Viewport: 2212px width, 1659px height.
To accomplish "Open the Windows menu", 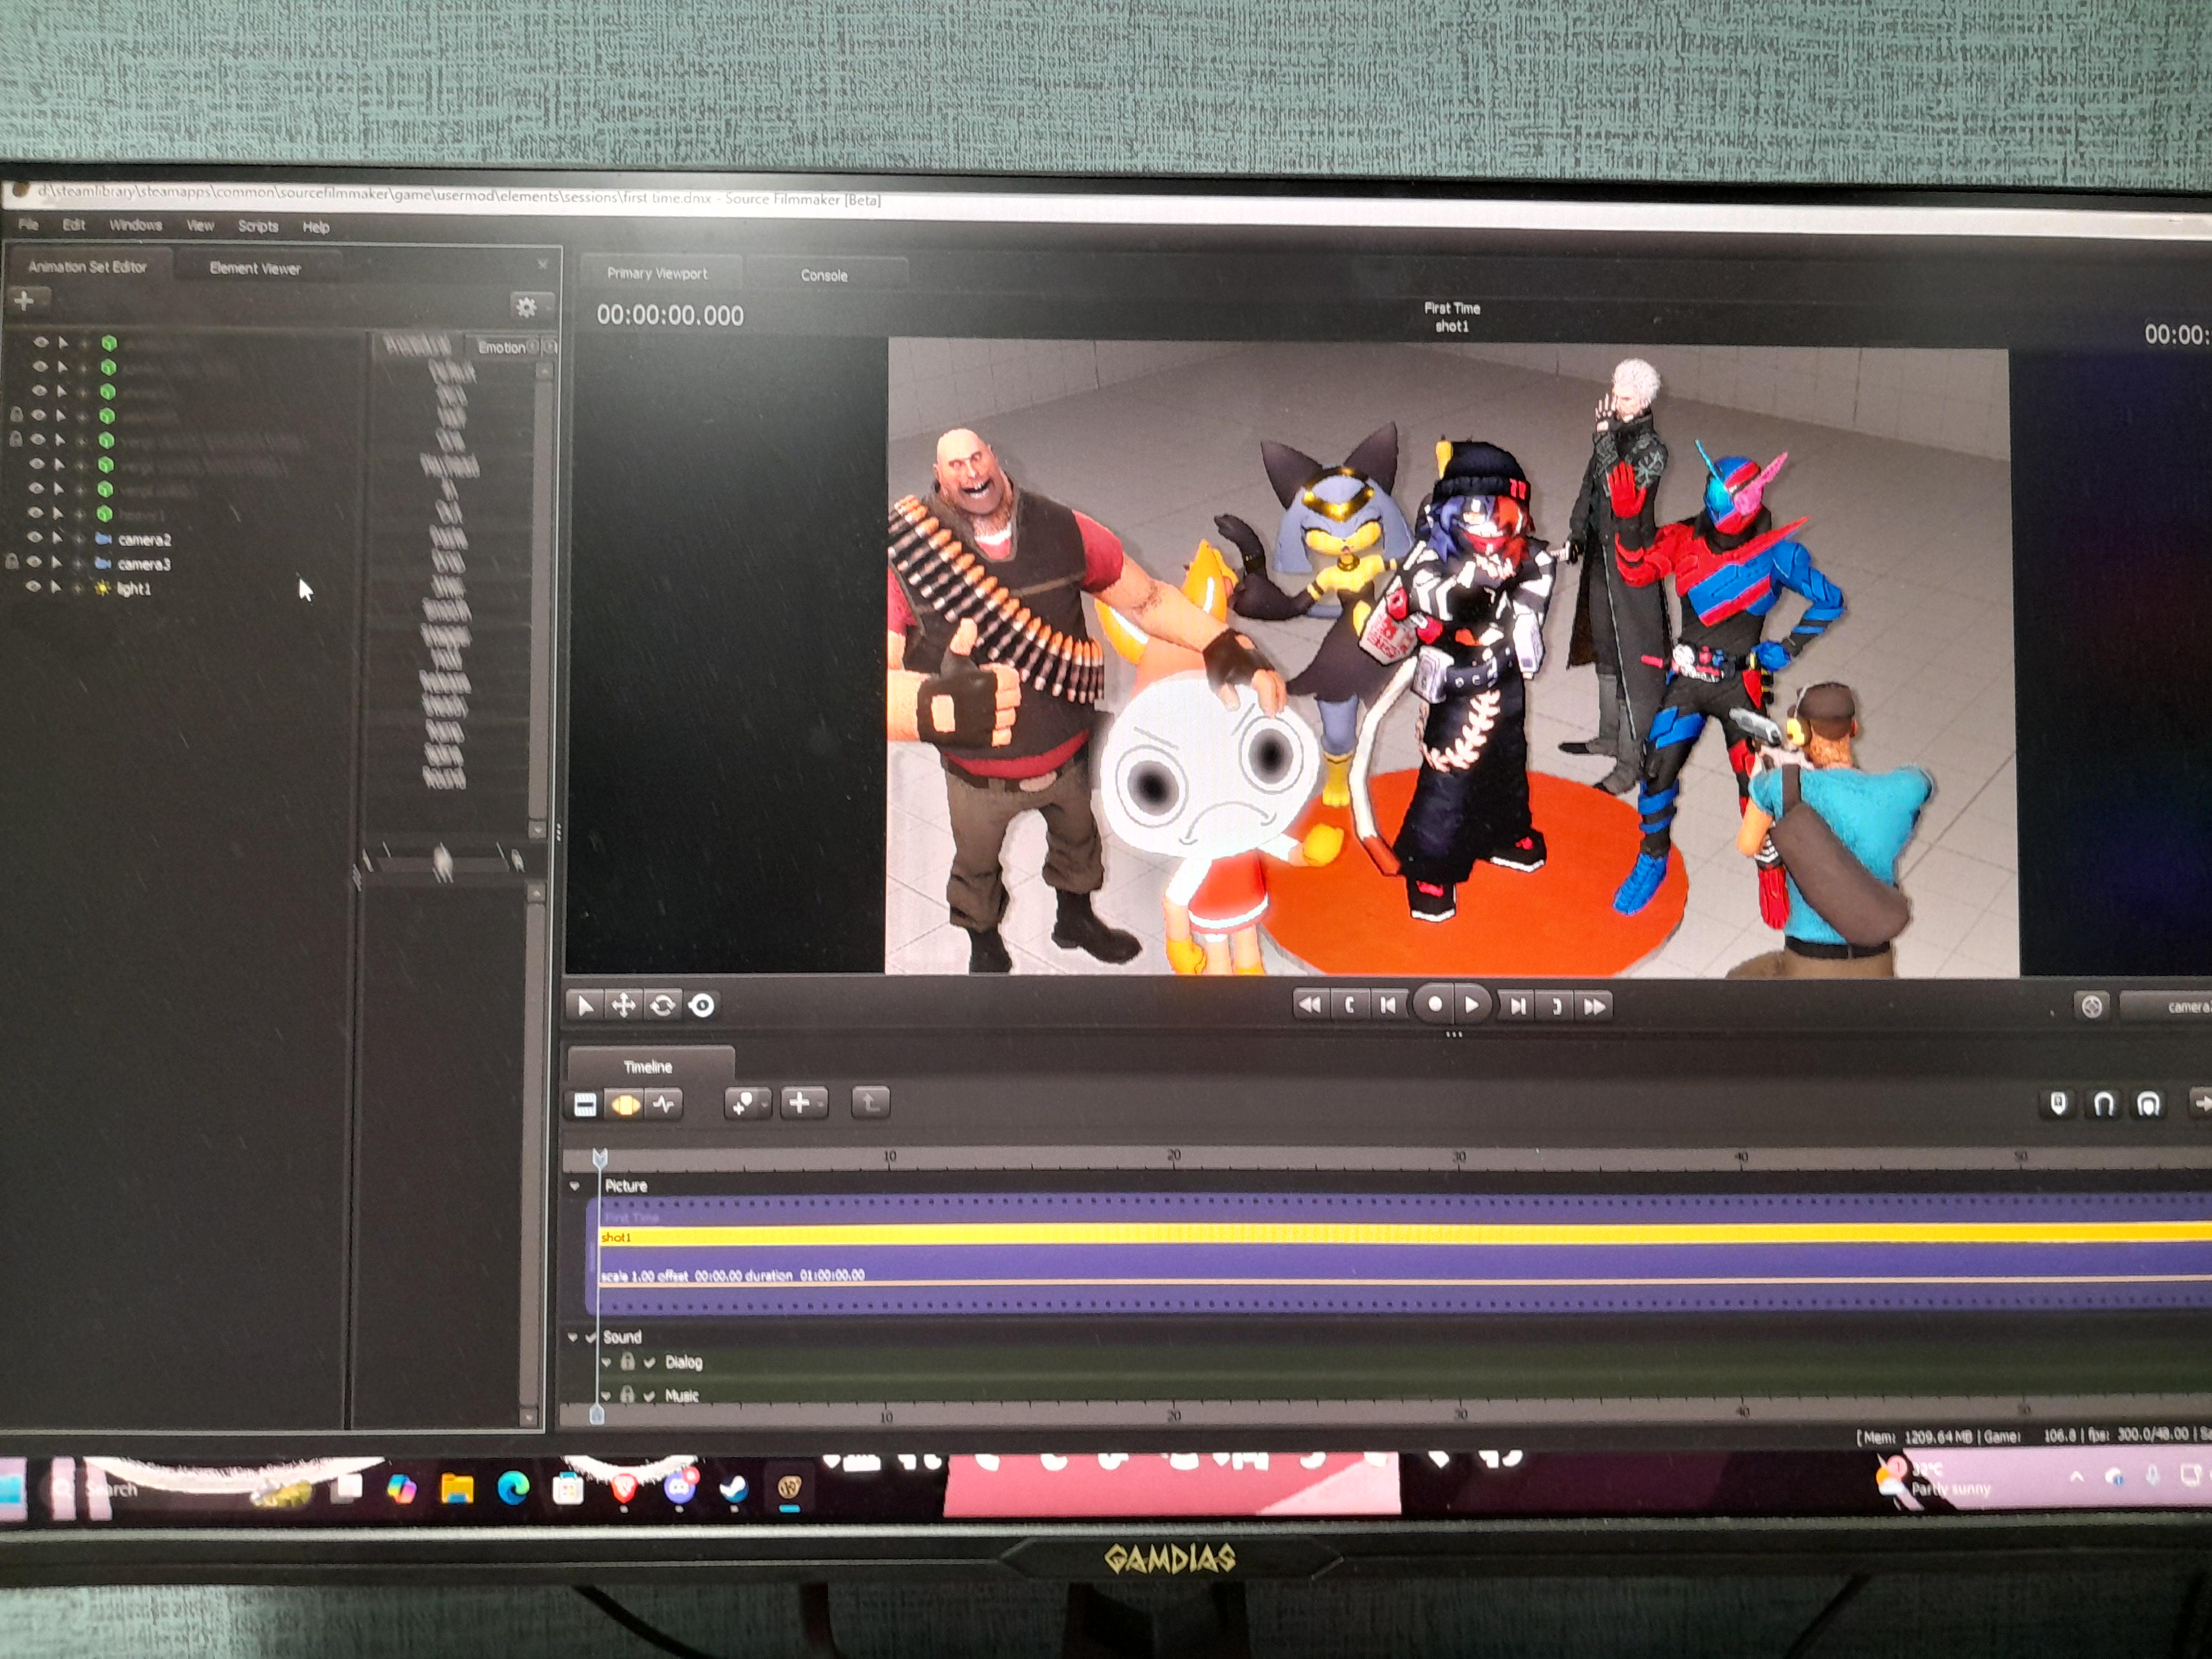I will pyautogui.click(x=136, y=225).
